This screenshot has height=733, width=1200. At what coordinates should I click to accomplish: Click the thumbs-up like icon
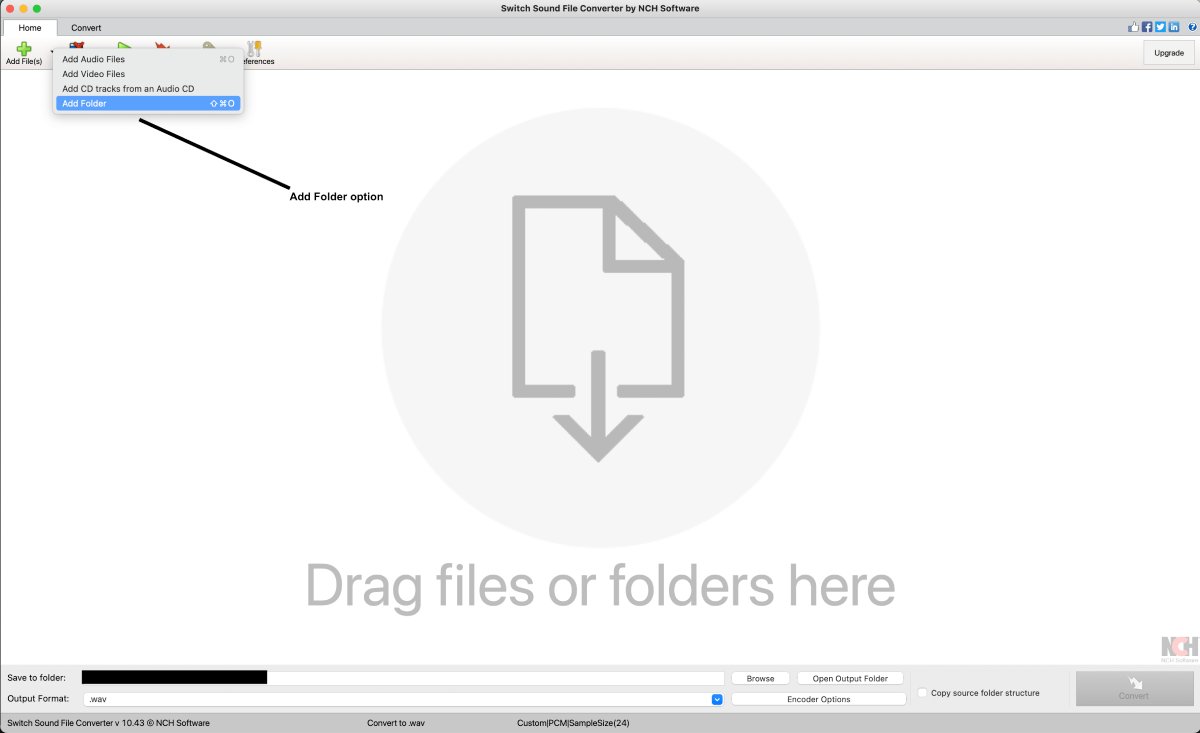1134,27
